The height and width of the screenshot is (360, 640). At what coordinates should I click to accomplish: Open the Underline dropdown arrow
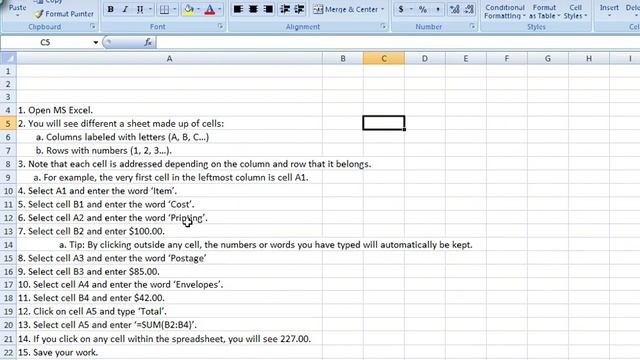(x=150, y=9)
